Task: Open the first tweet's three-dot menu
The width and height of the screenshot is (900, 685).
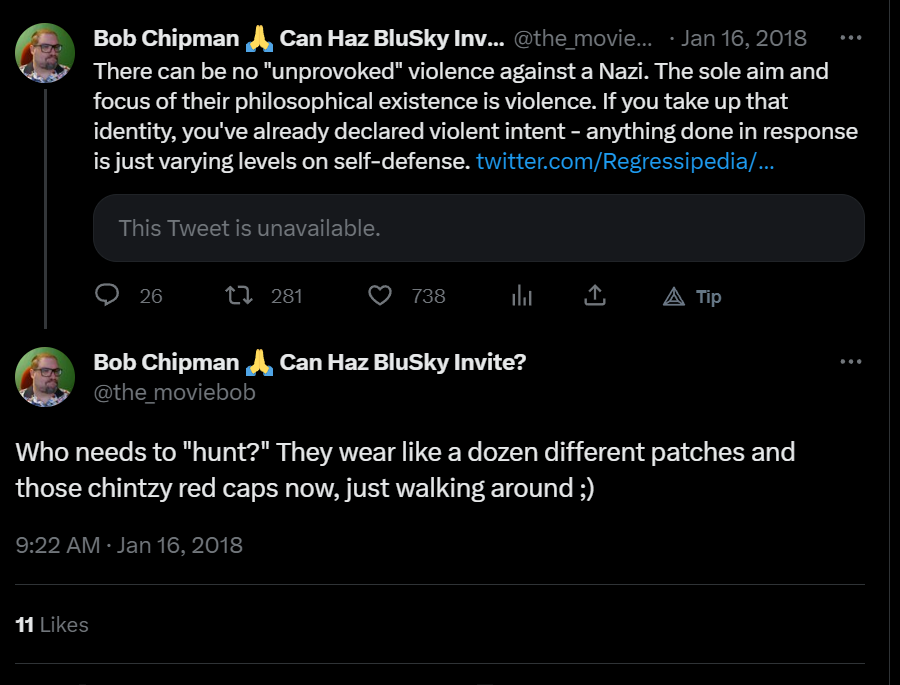Action: pyautogui.click(x=851, y=39)
